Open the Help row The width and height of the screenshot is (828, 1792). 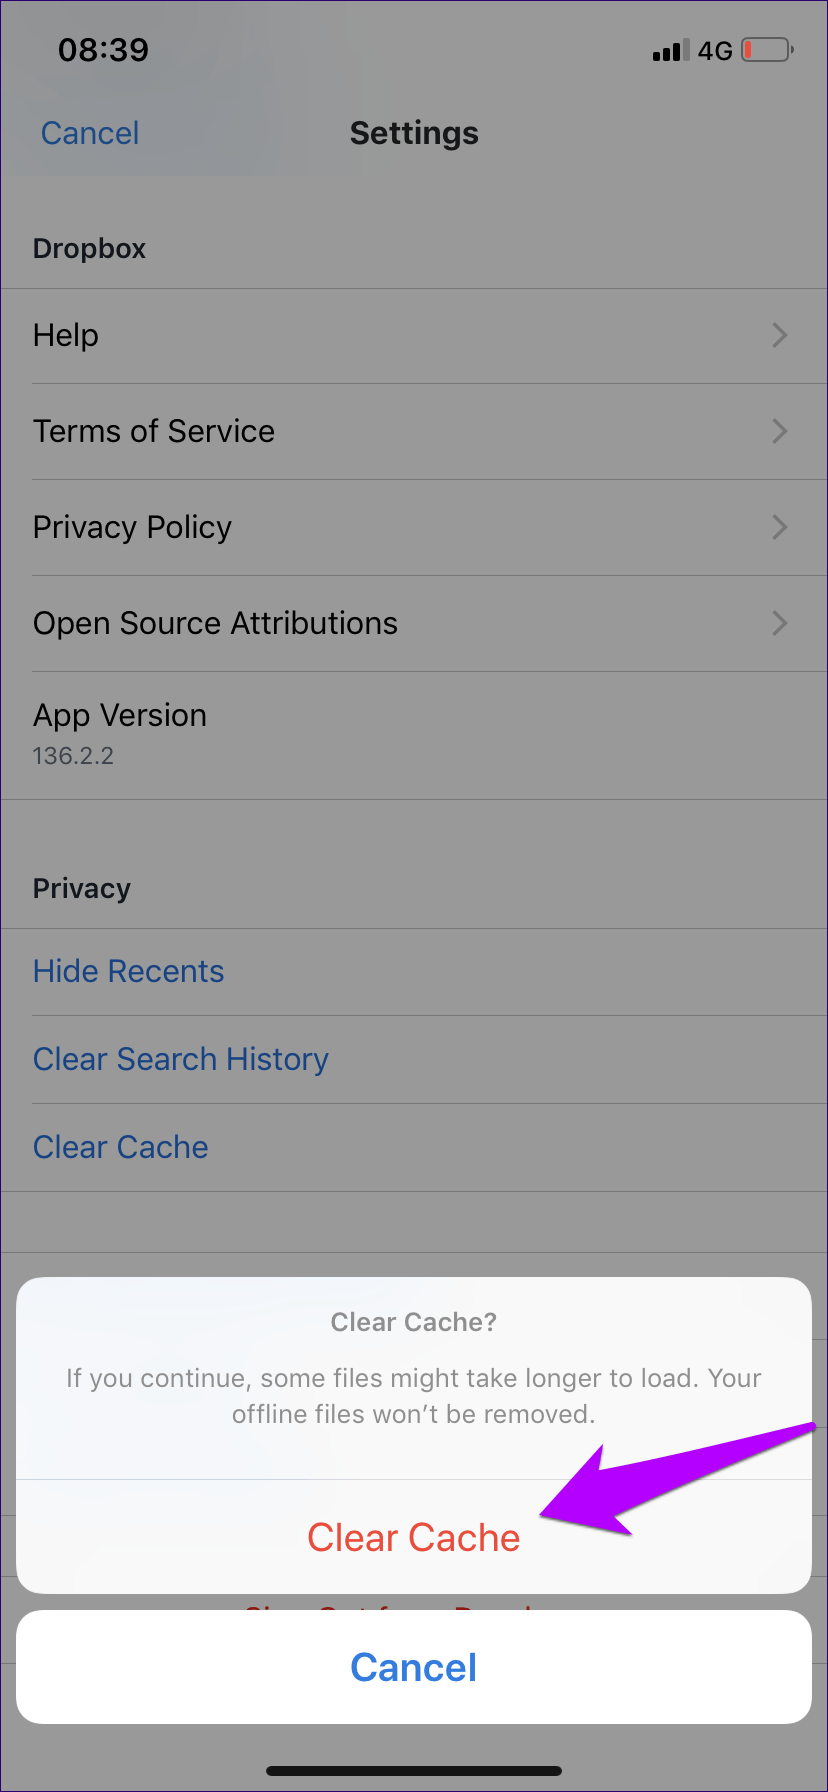click(66, 335)
